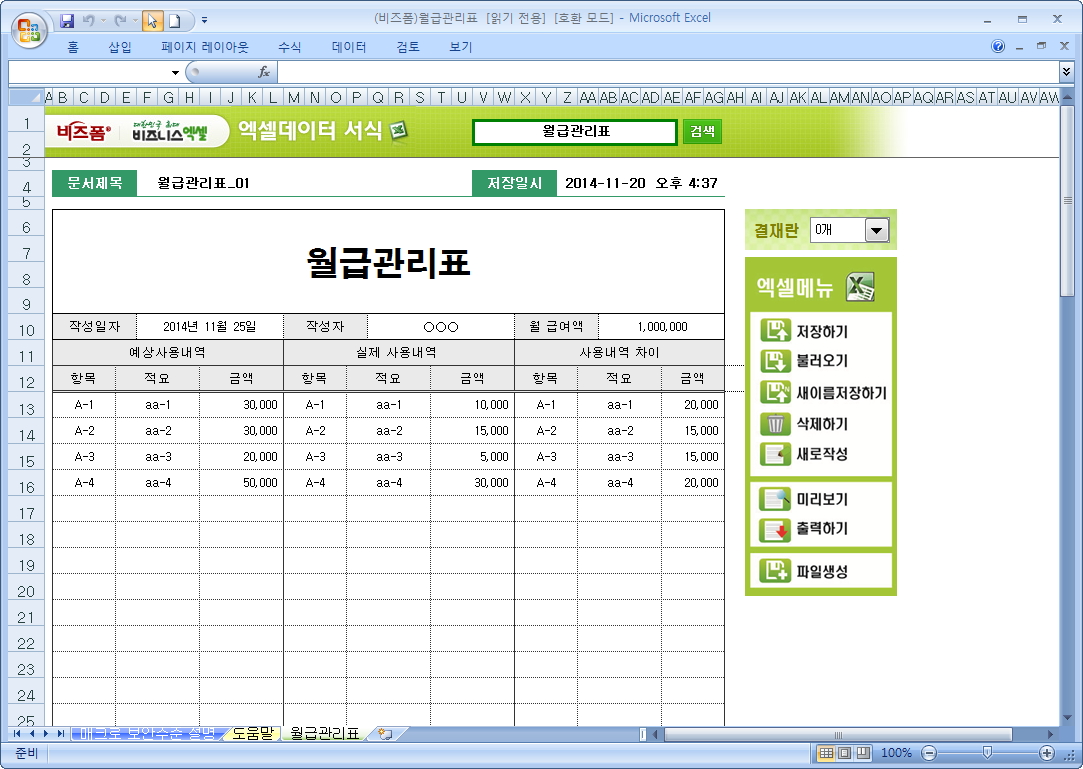Switch to Page Layout view in status bar

pos(844,752)
